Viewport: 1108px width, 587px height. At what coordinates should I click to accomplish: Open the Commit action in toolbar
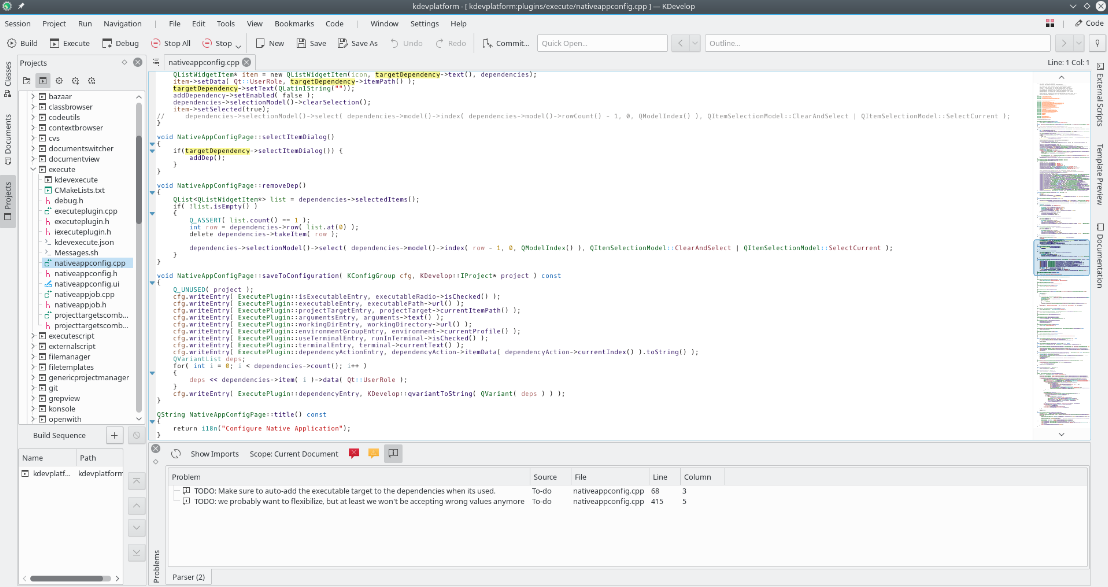pyautogui.click(x=506, y=43)
